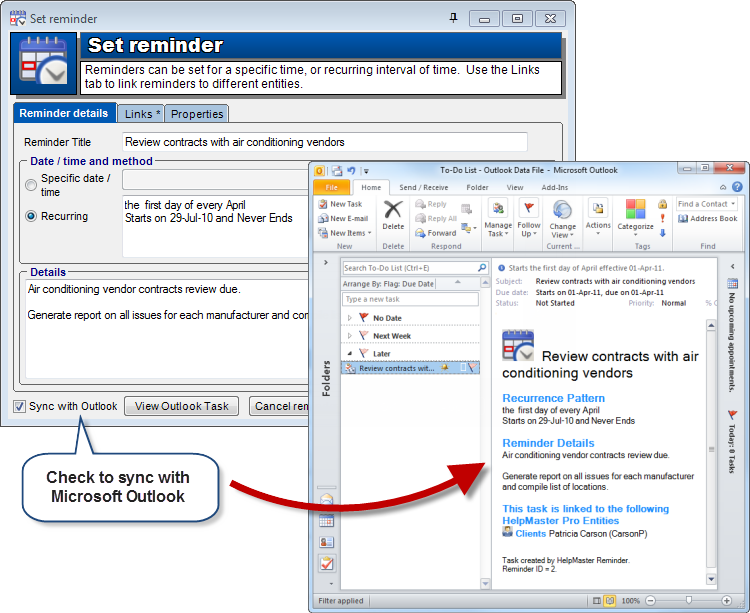The height and width of the screenshot is (613, 750).
Task: Click the Delete X icon in Outlook
Action: [393, 209]
